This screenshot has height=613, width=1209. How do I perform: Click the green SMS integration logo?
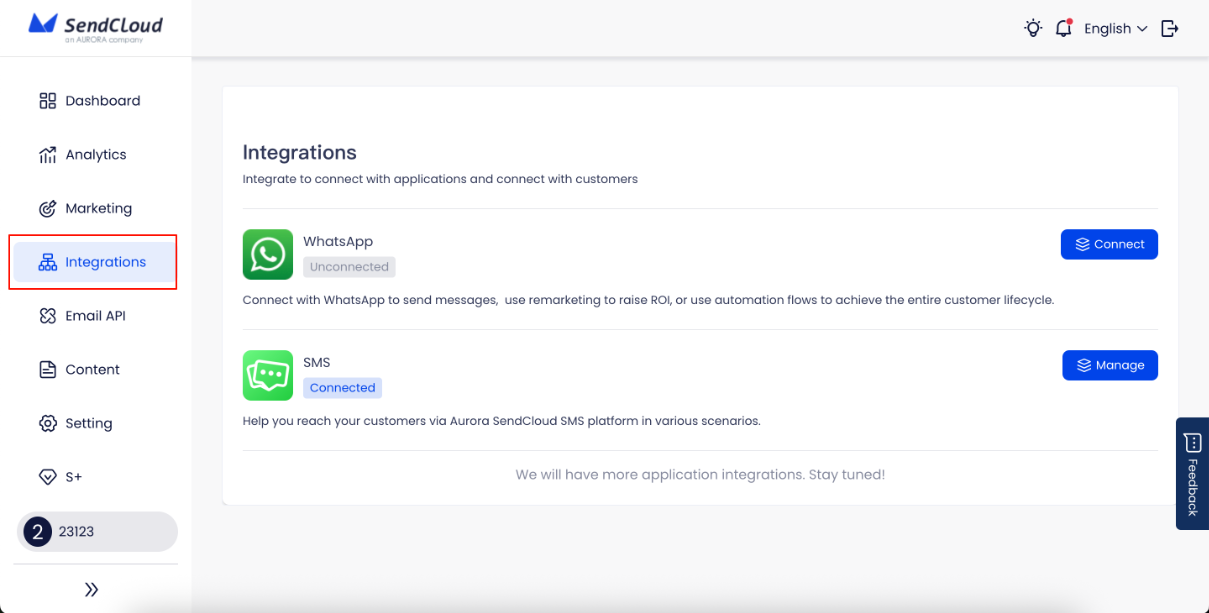point(267,375)
